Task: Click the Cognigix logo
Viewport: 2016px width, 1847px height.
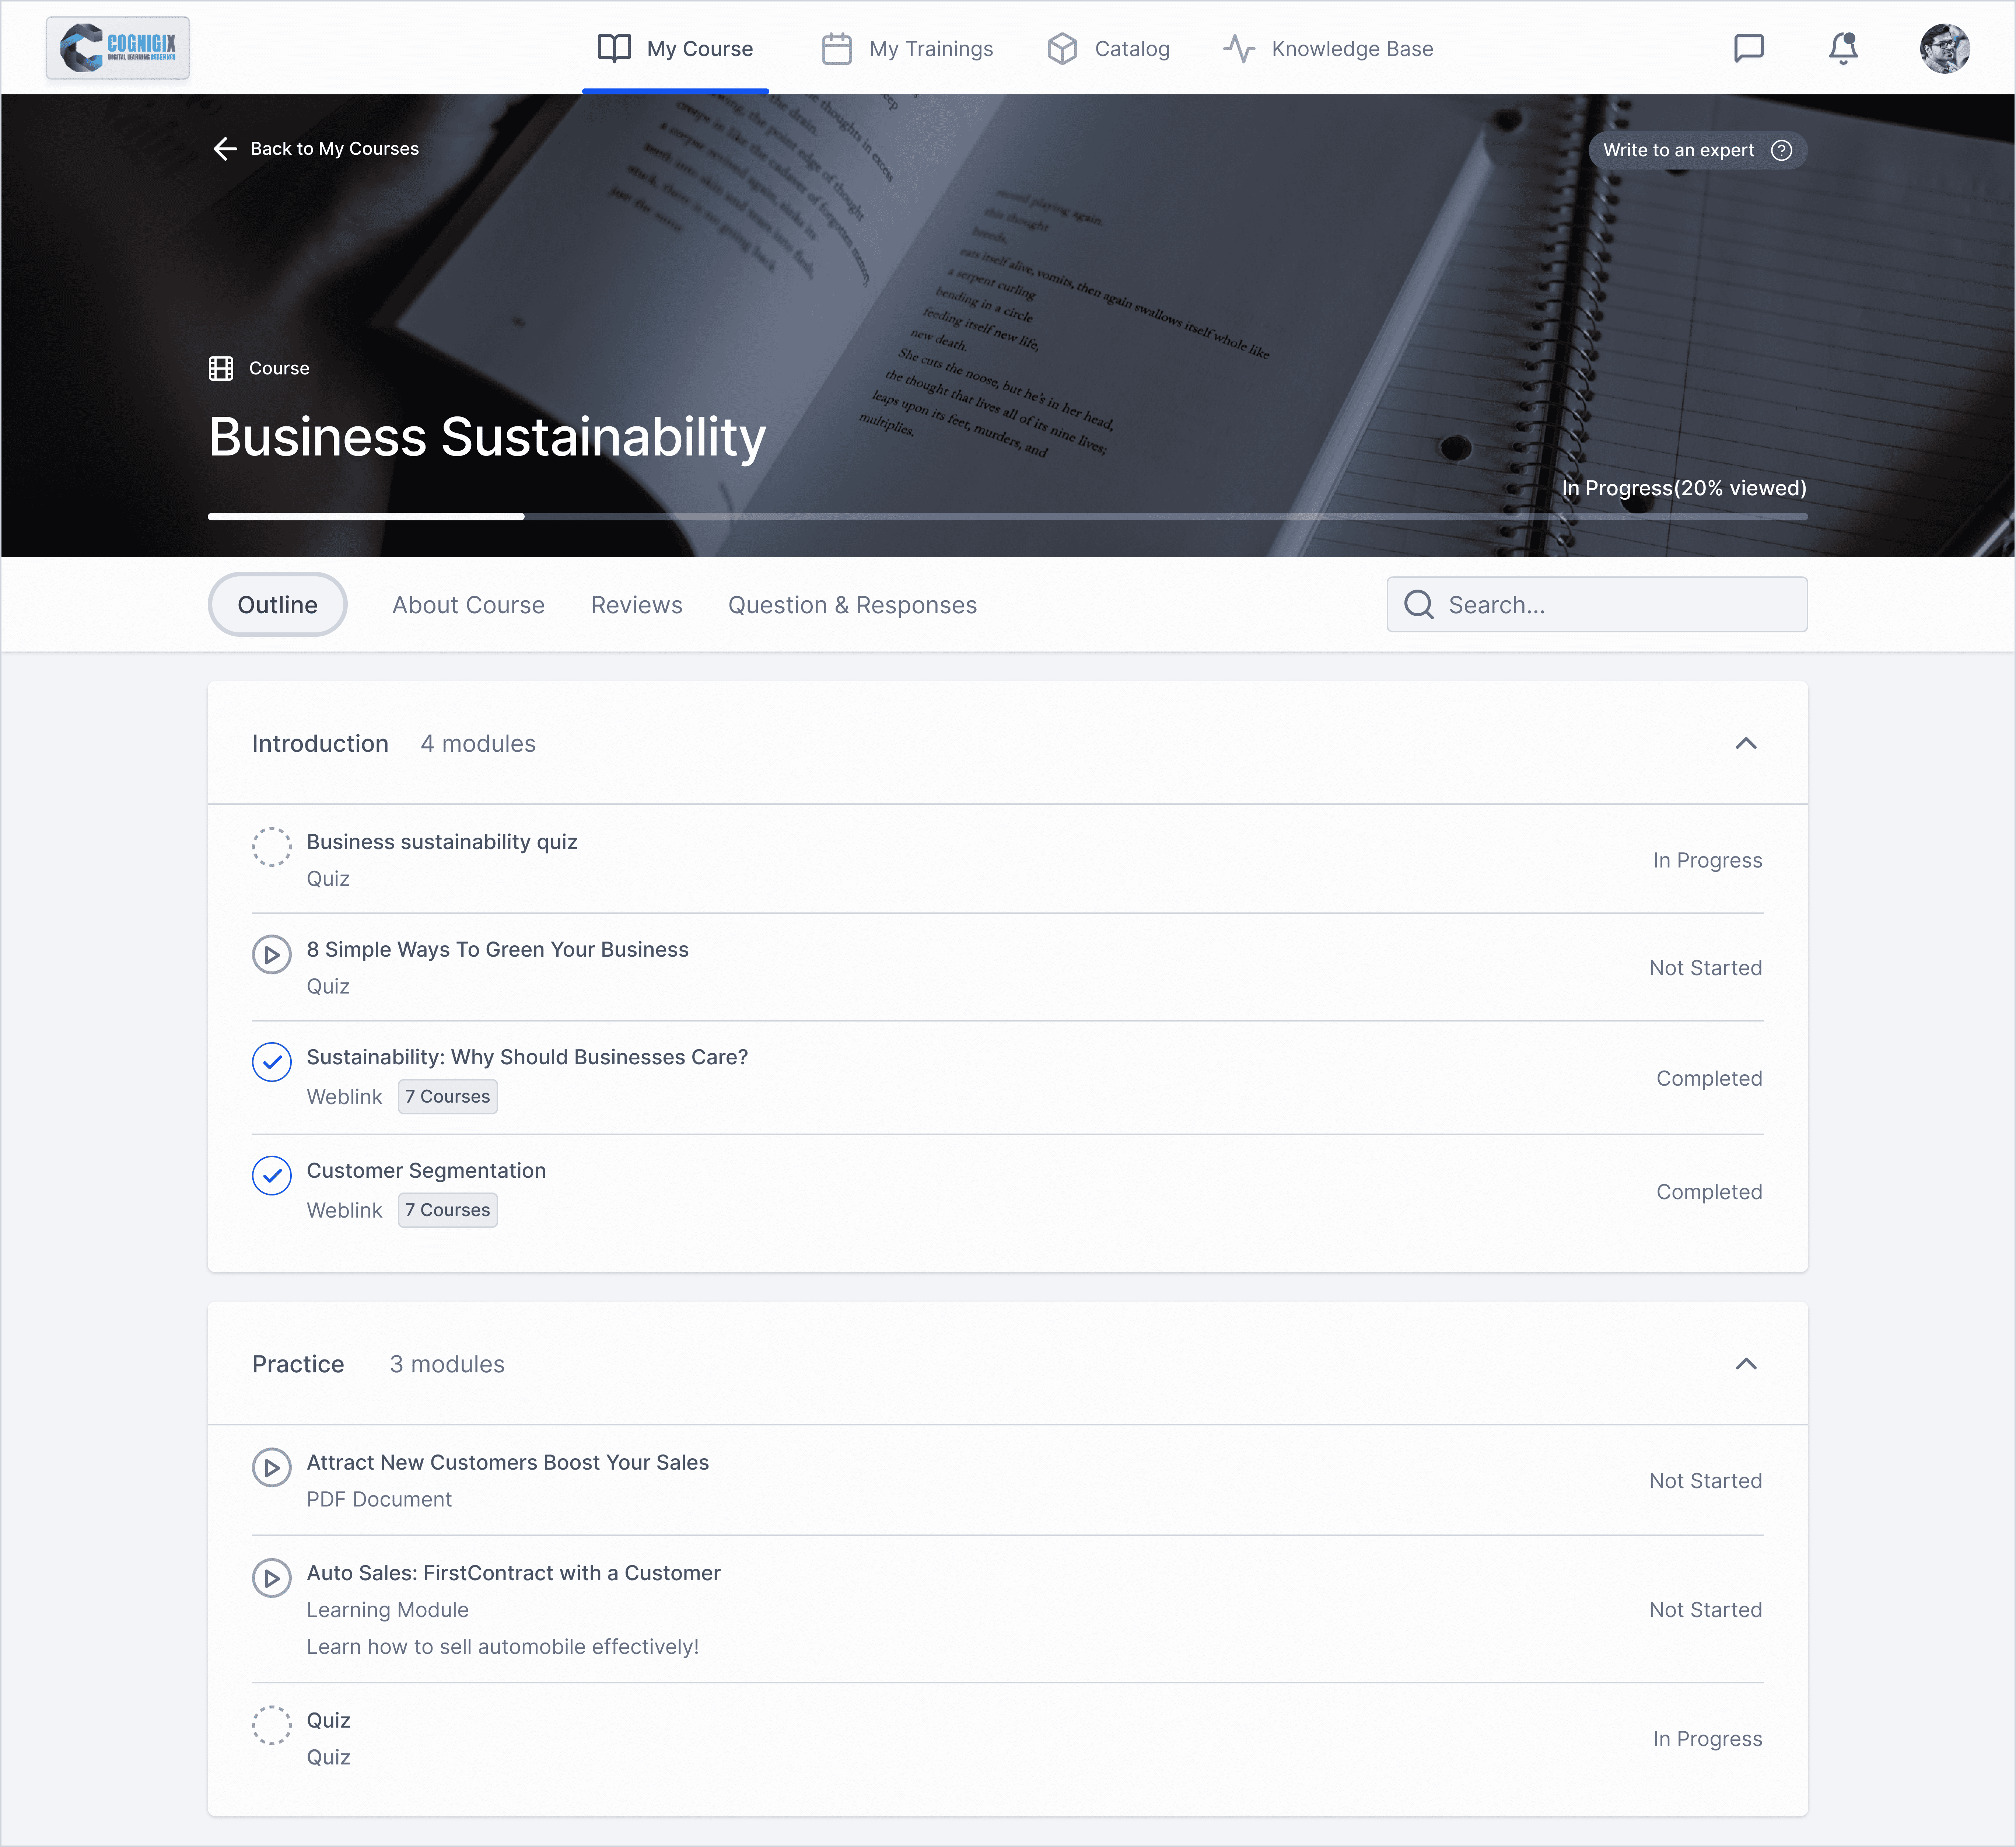Action: 118,47
